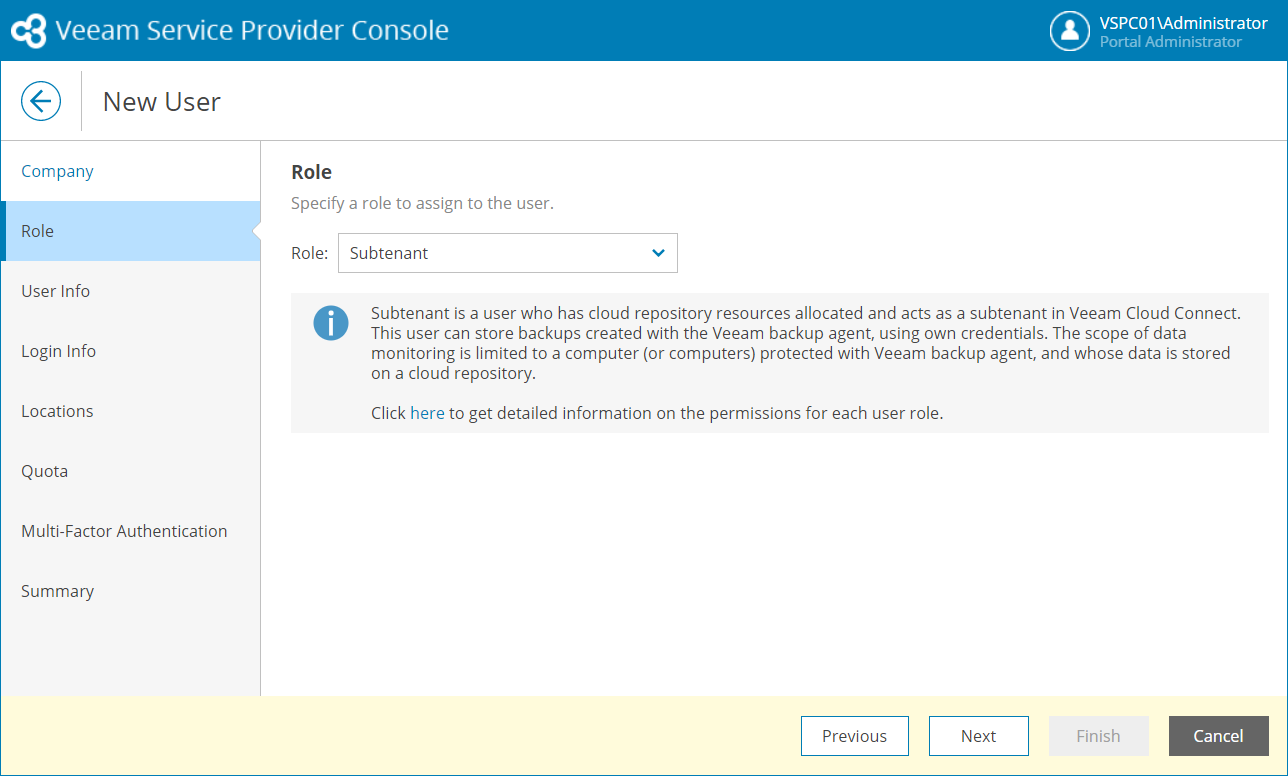The height and width of the screenshot is (776, 1288).
Task: Click the Veeam Service Provider Console title
Action: pyautogui.click(x=252, y=30)
